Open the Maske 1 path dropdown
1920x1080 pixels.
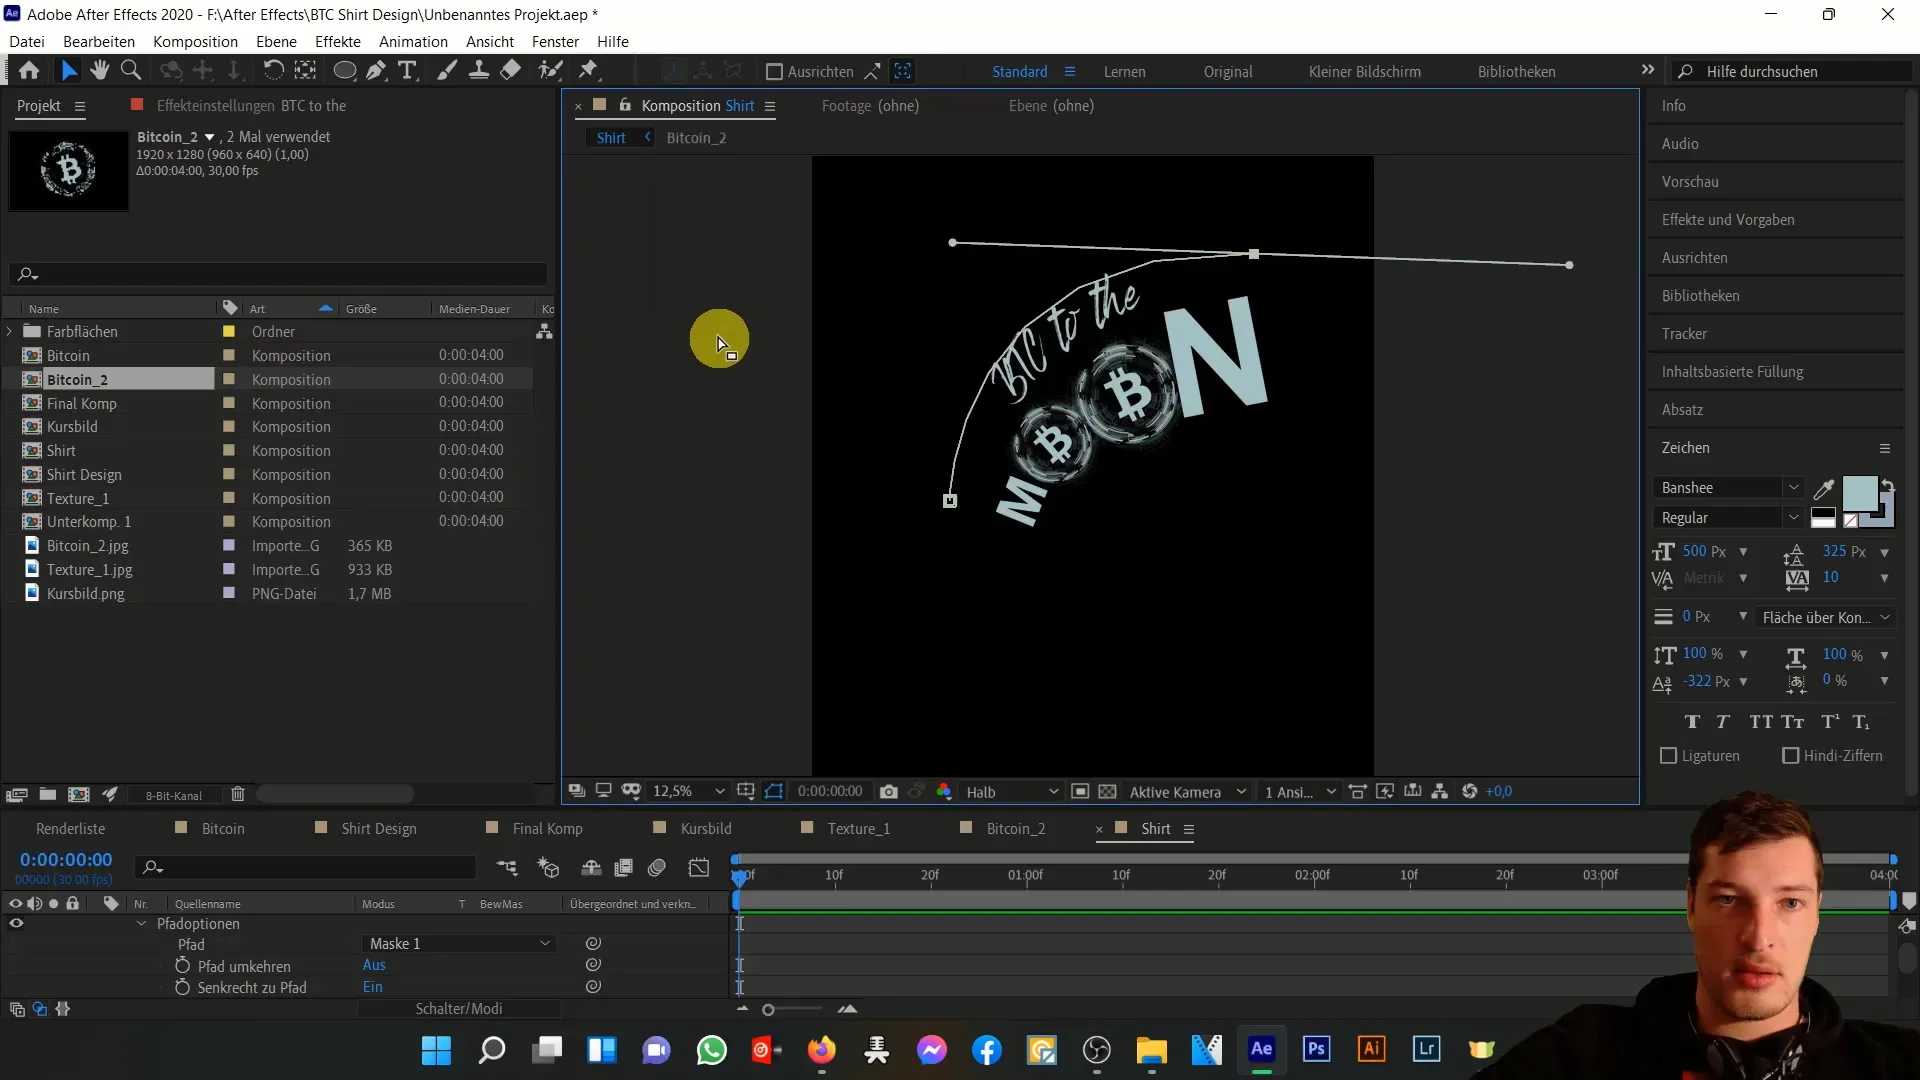[x=458, y=944]
